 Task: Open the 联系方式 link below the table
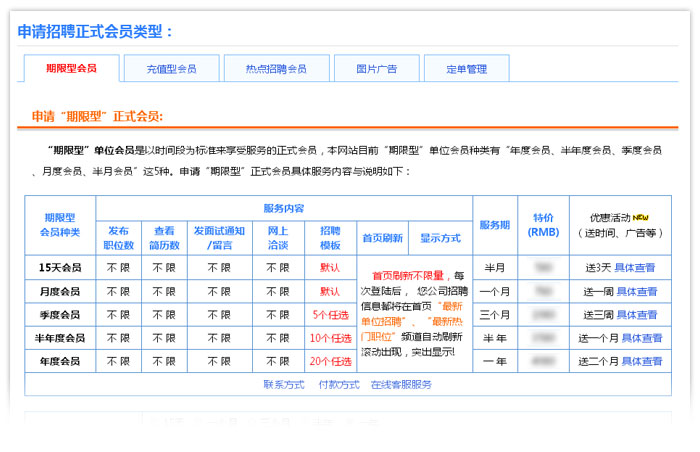coord(283,384)
